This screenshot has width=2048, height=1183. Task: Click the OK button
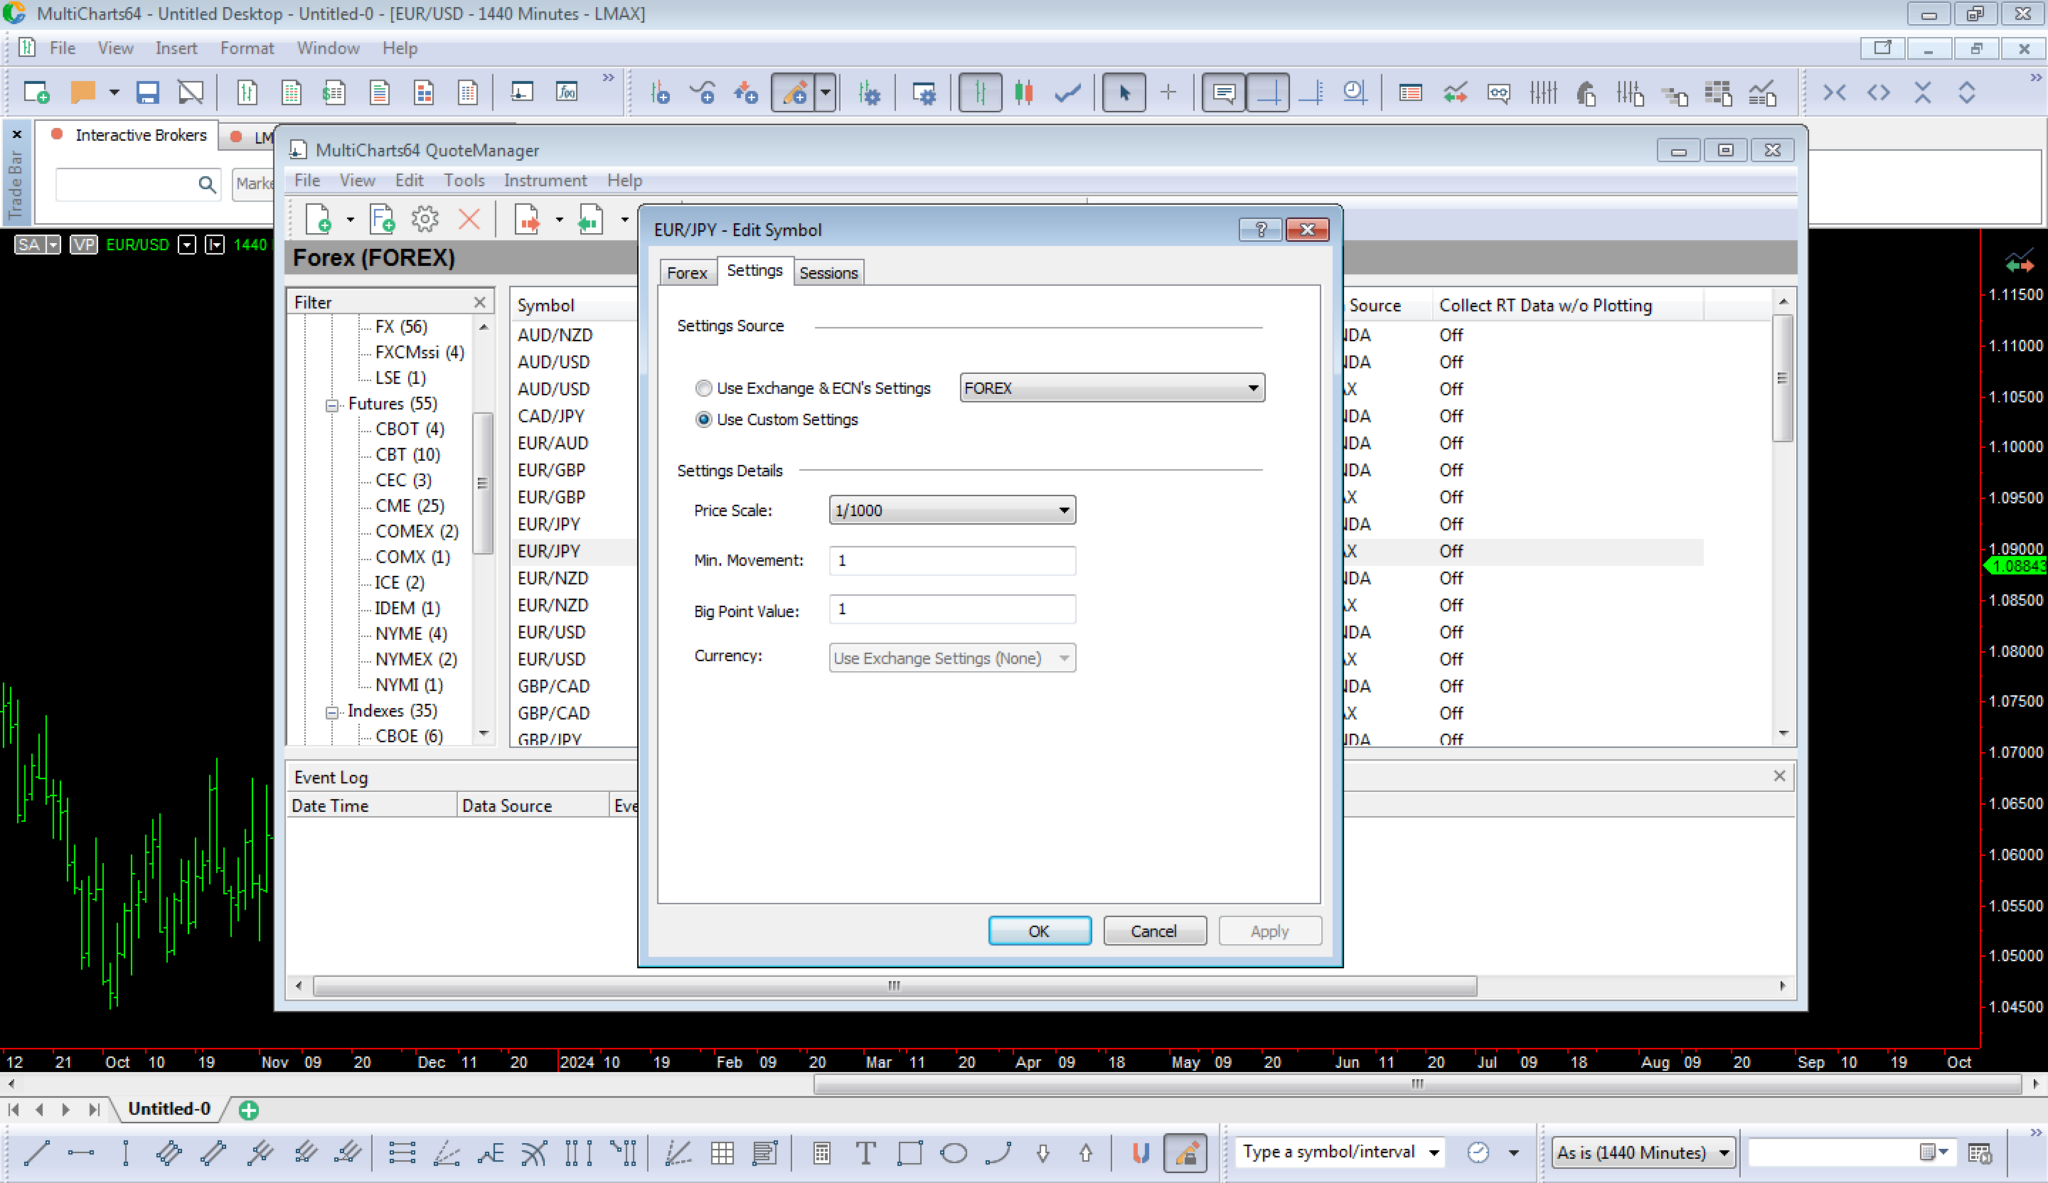[x=1039, y=931]
